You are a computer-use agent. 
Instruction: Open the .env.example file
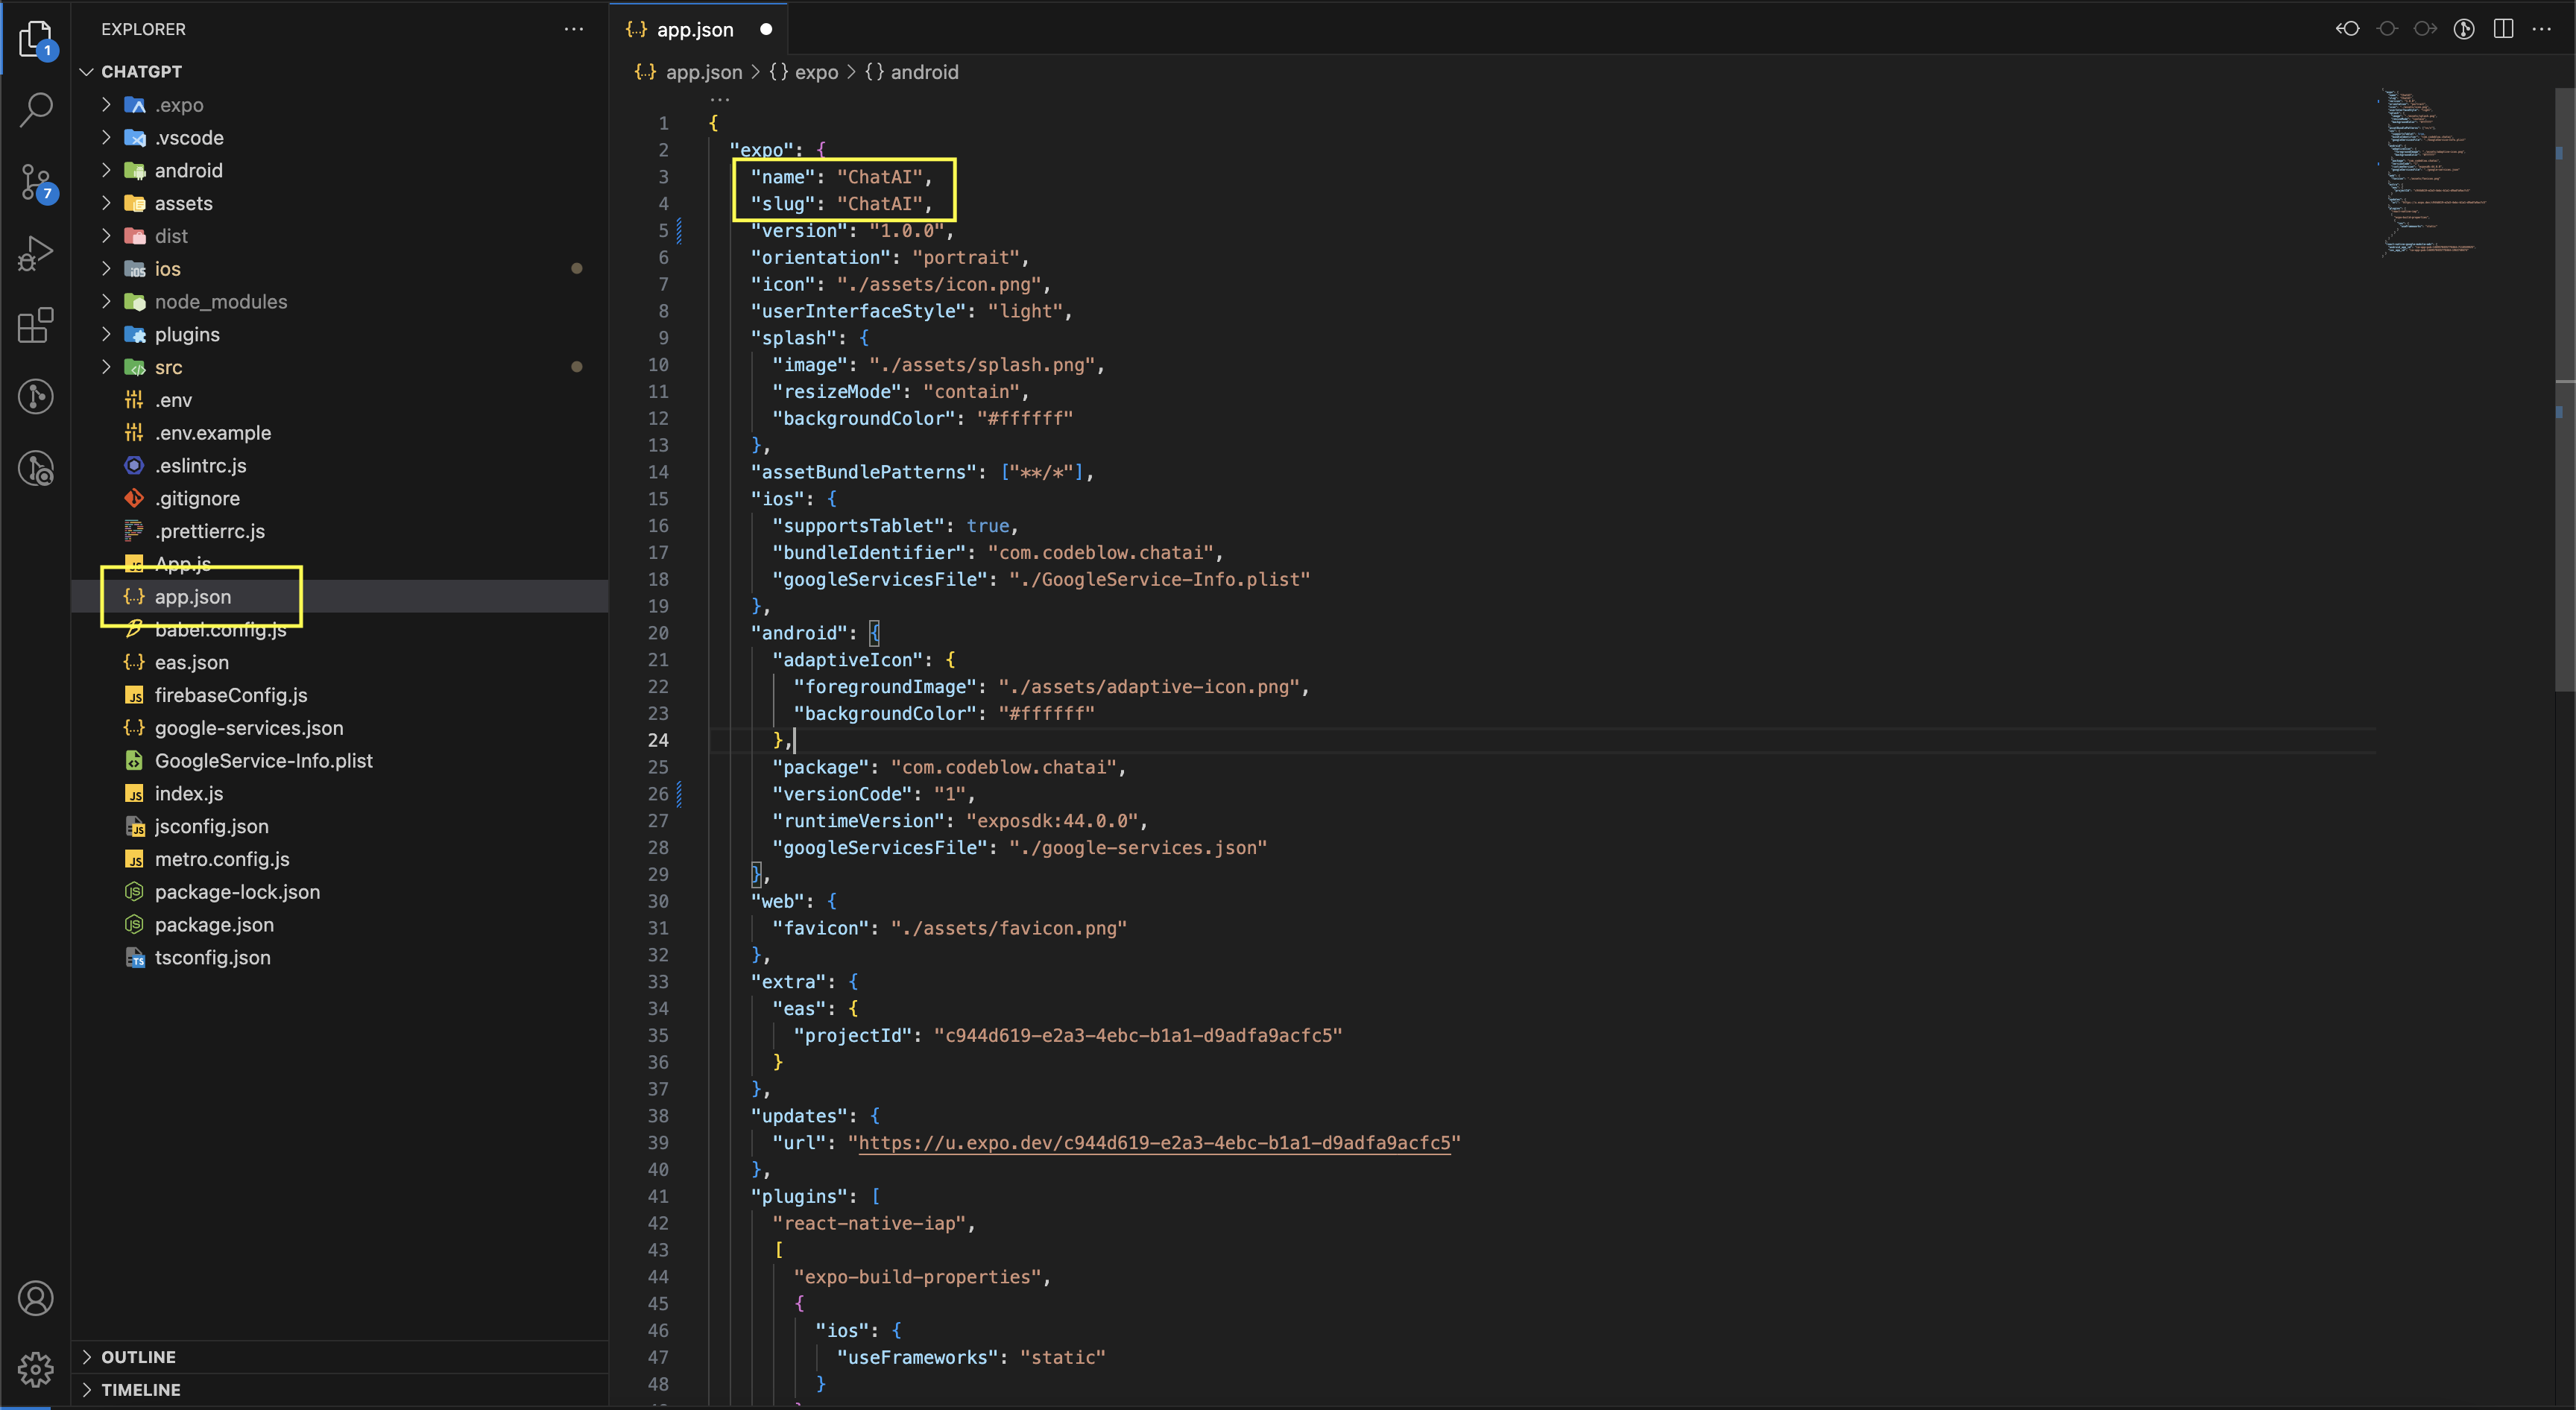(x=340, y=433)
